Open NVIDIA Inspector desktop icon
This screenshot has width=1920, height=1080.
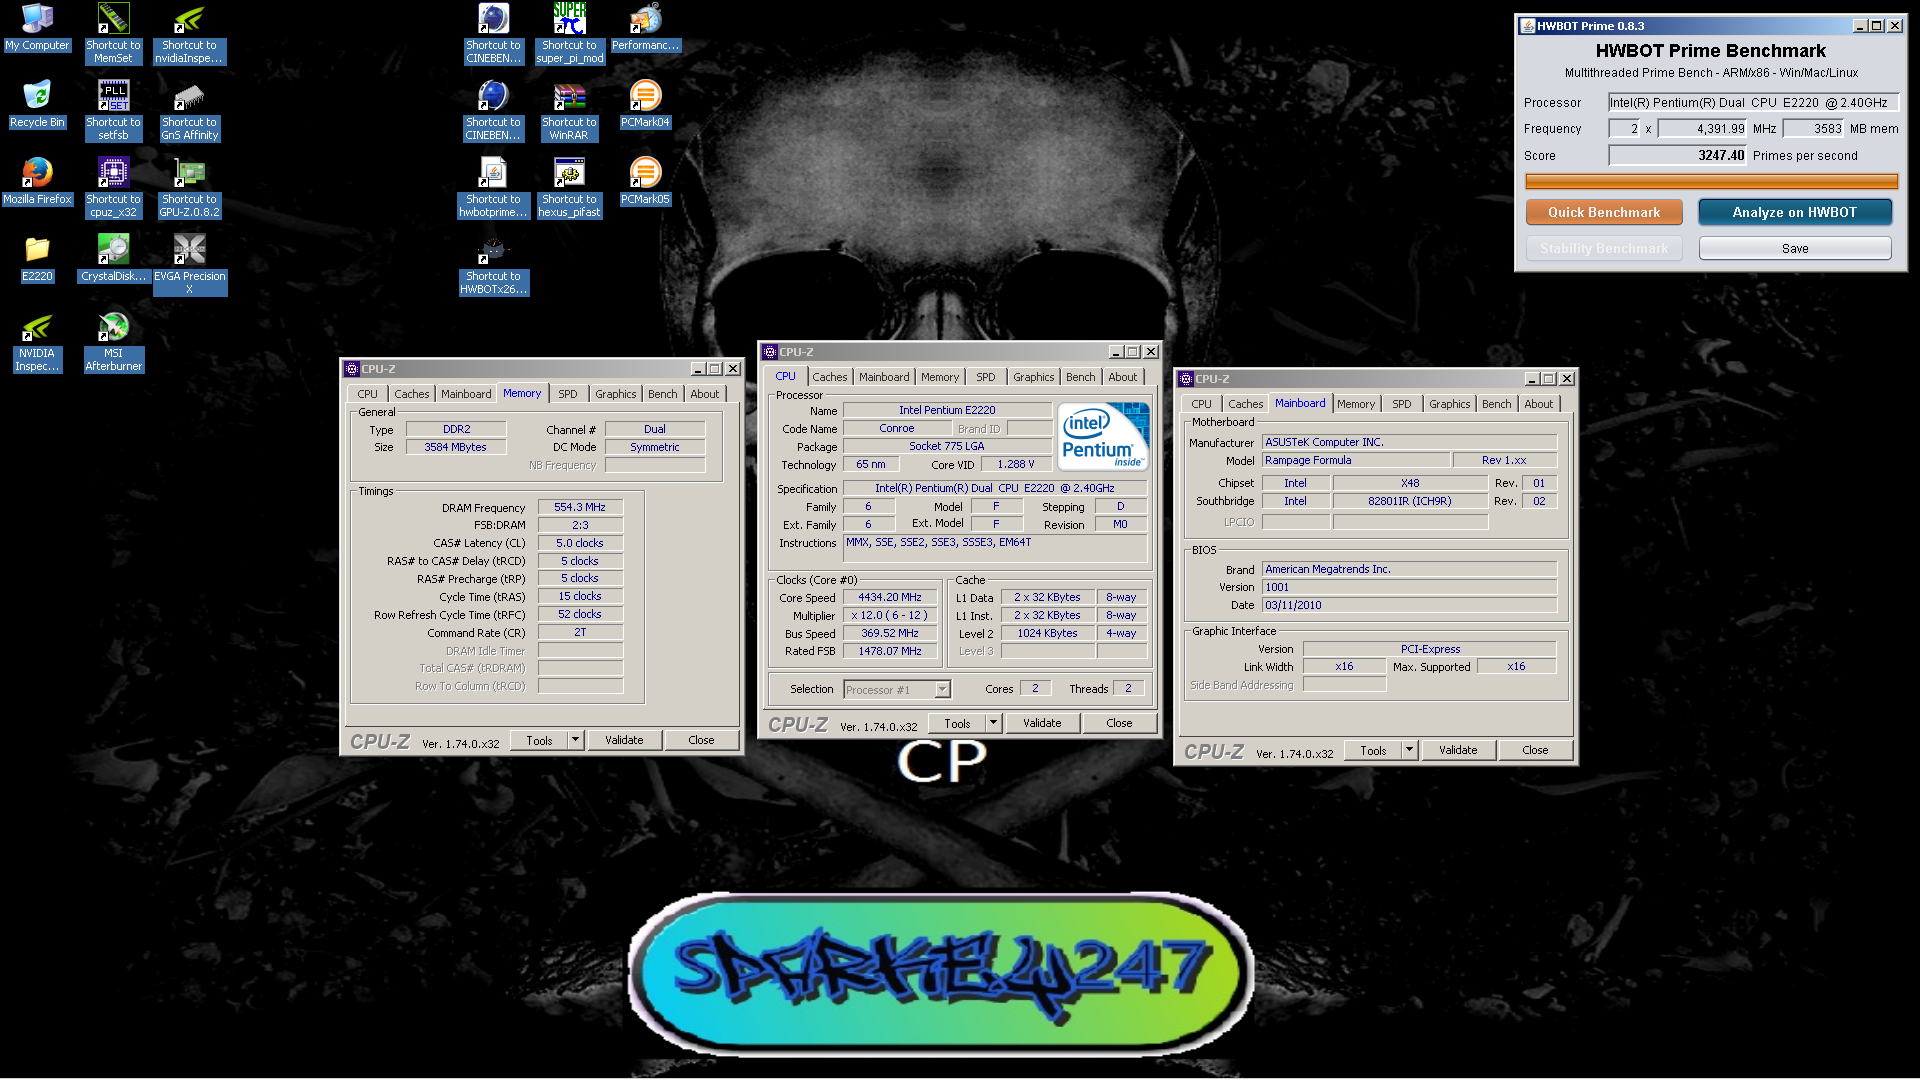coord(37,341)
